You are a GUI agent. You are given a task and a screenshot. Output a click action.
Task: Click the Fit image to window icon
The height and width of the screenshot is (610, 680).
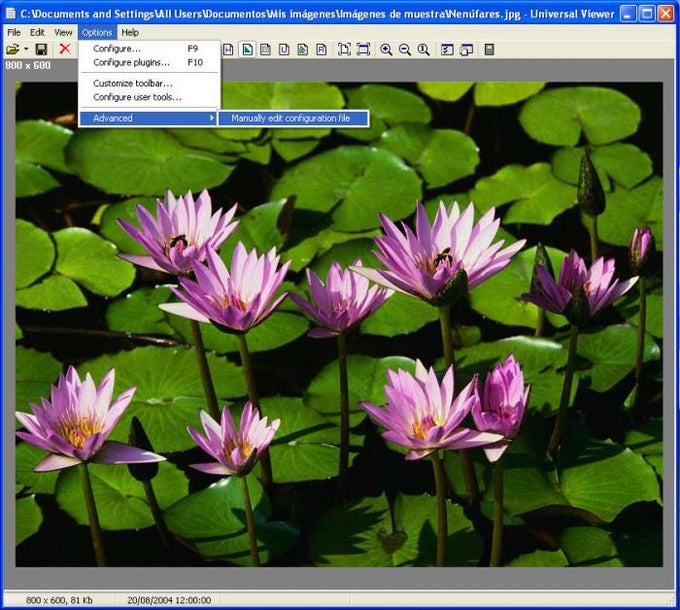coord(344,49)
